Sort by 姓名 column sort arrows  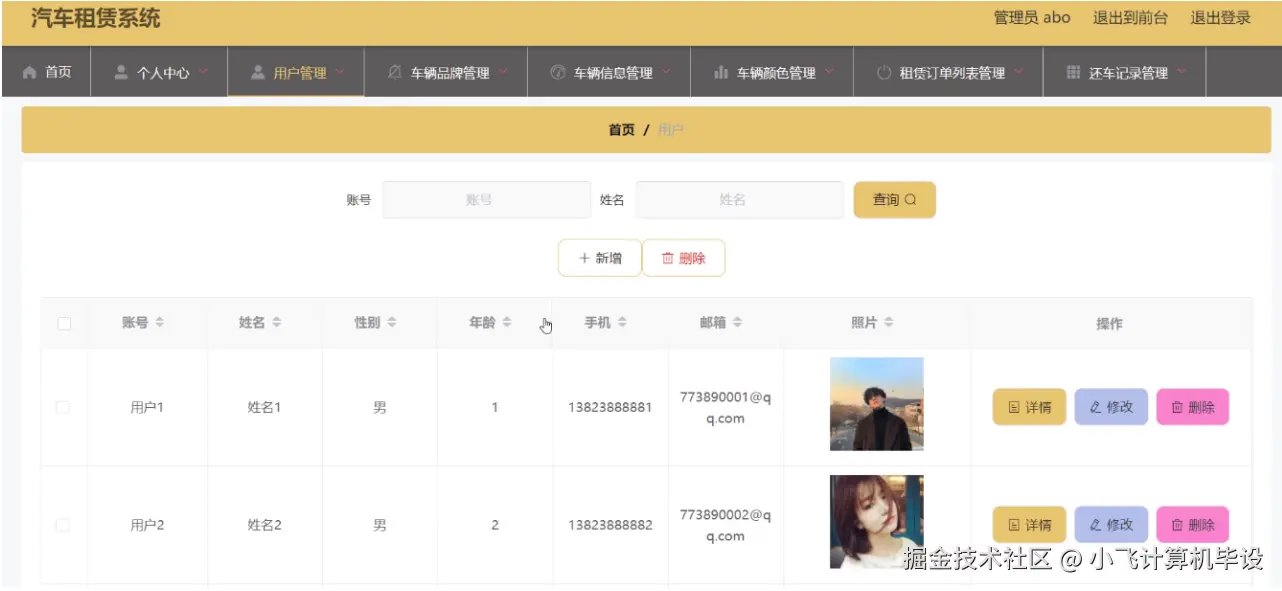(277, 323)
